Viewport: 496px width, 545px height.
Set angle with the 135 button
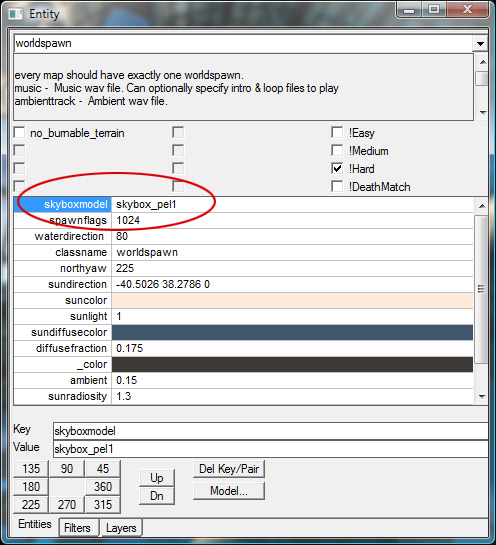pos(31,469)
